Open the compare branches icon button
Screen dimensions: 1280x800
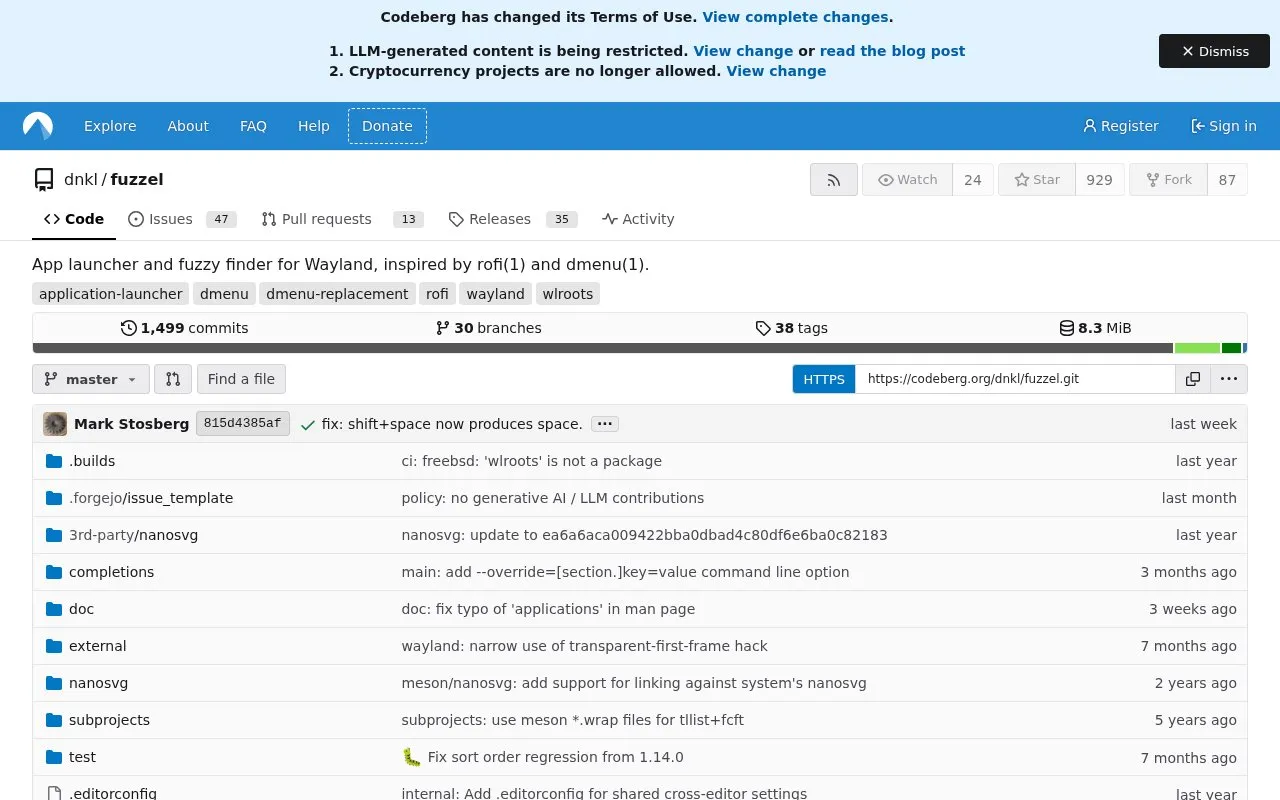point(173,379)
